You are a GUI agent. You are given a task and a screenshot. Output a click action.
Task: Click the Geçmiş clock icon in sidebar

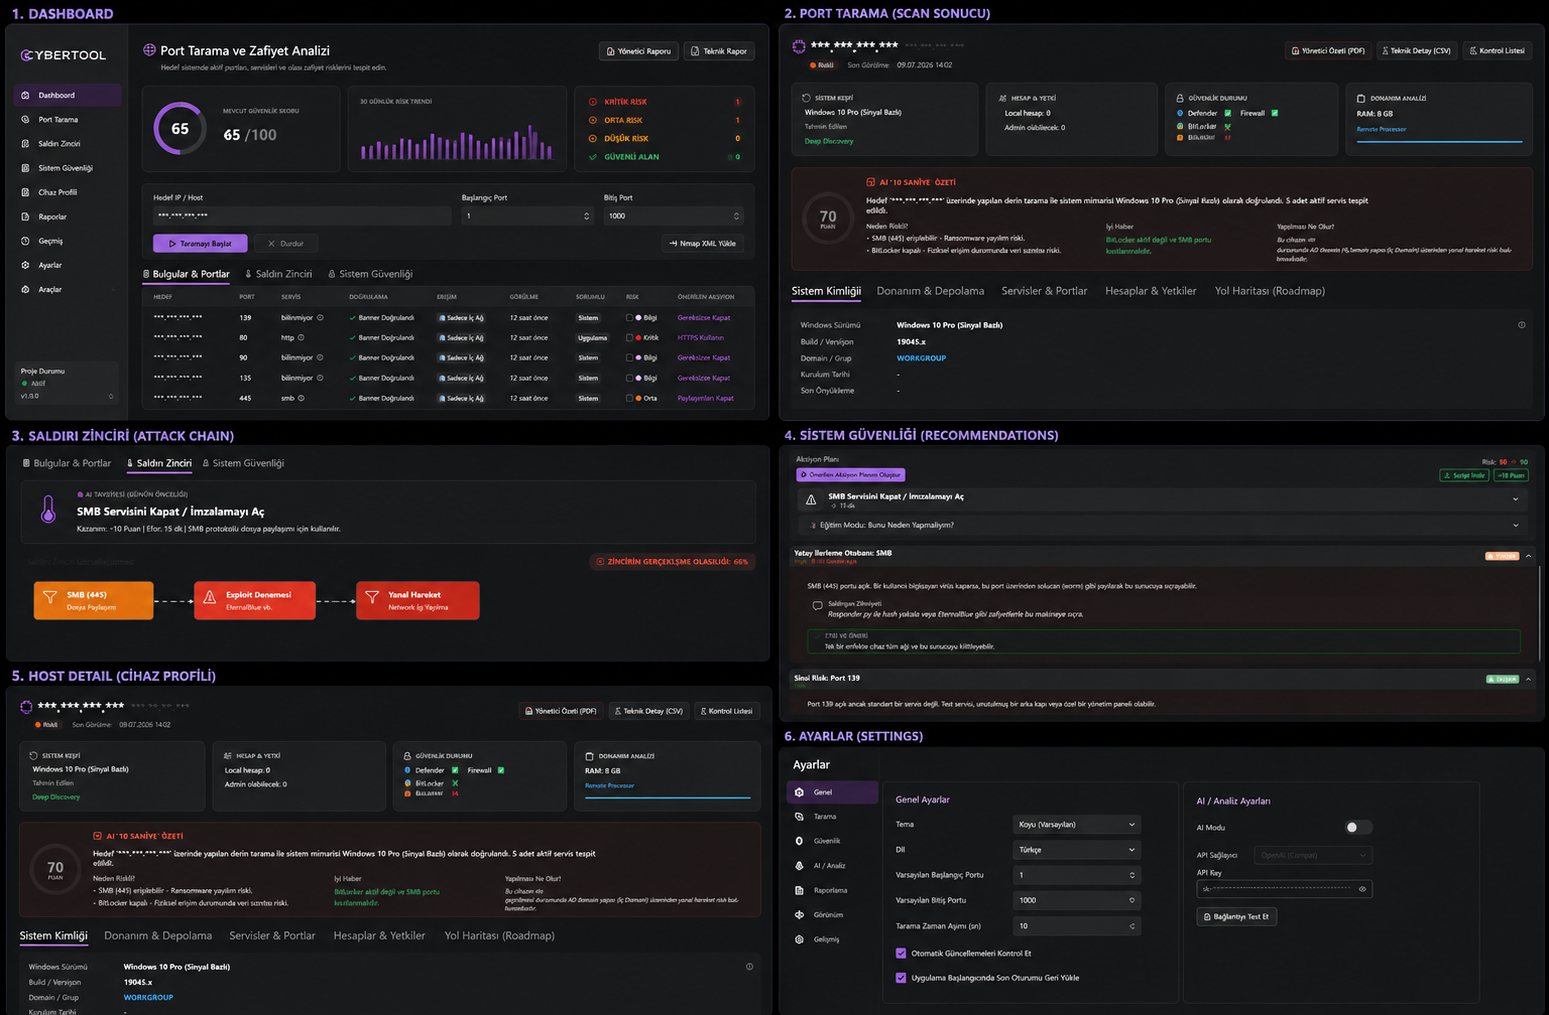25,241
